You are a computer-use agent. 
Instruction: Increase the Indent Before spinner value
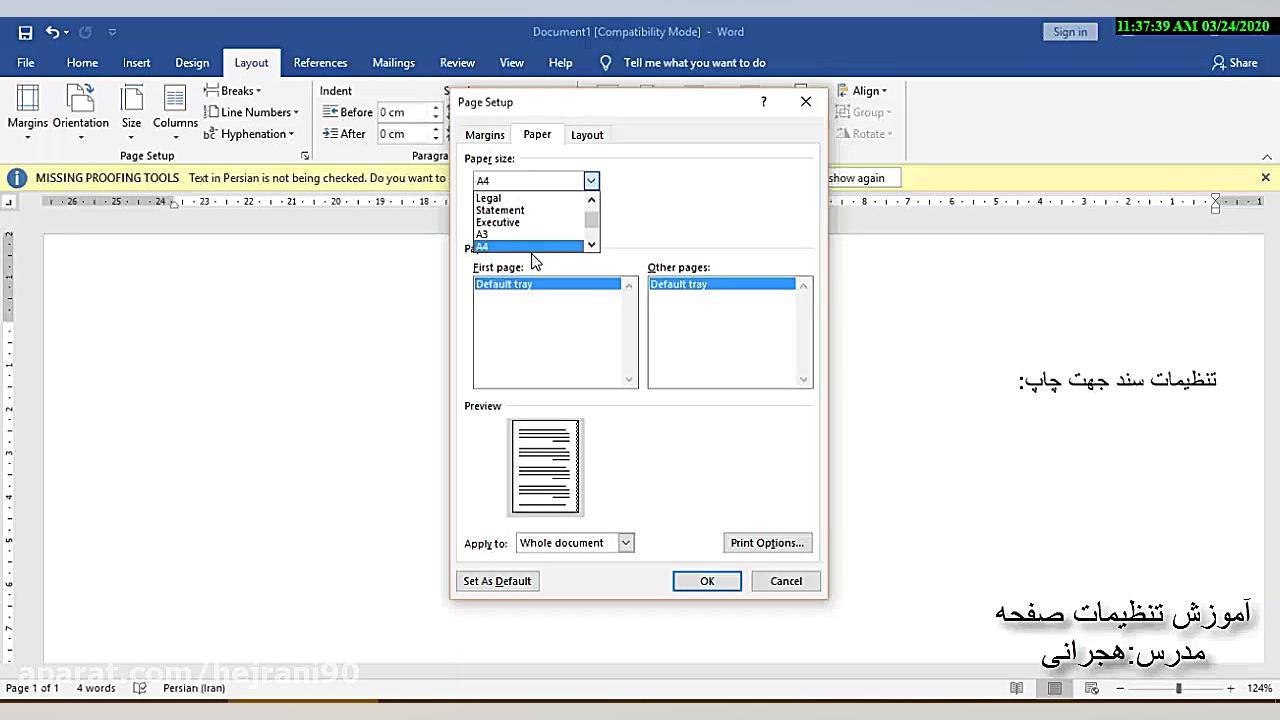tap(436, 108)
